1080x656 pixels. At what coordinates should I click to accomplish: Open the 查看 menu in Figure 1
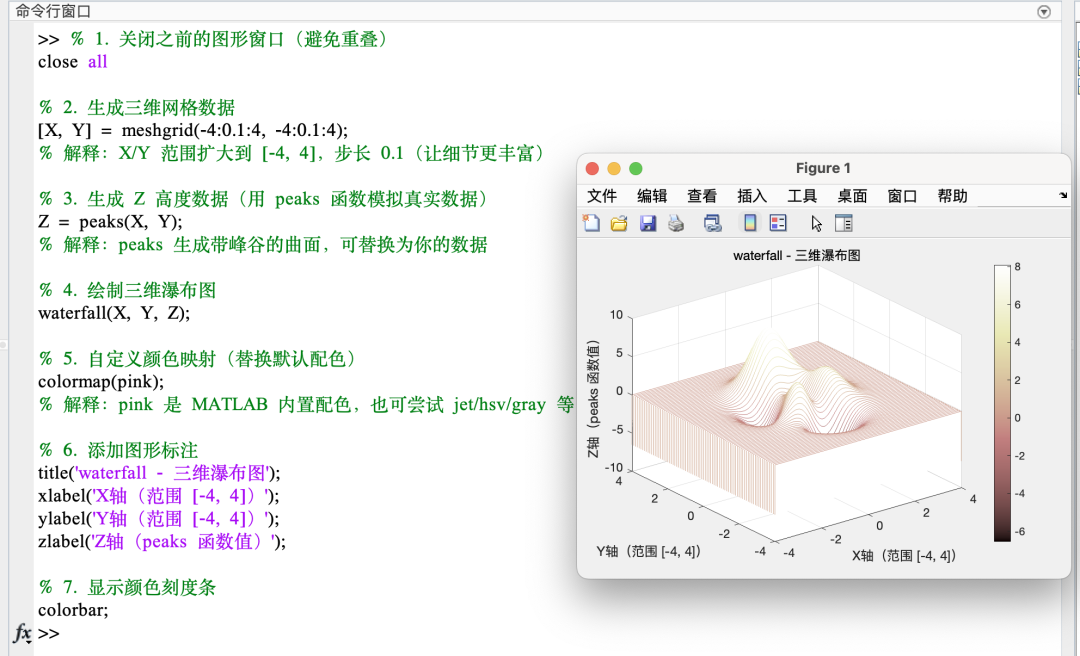click(702, 196)
